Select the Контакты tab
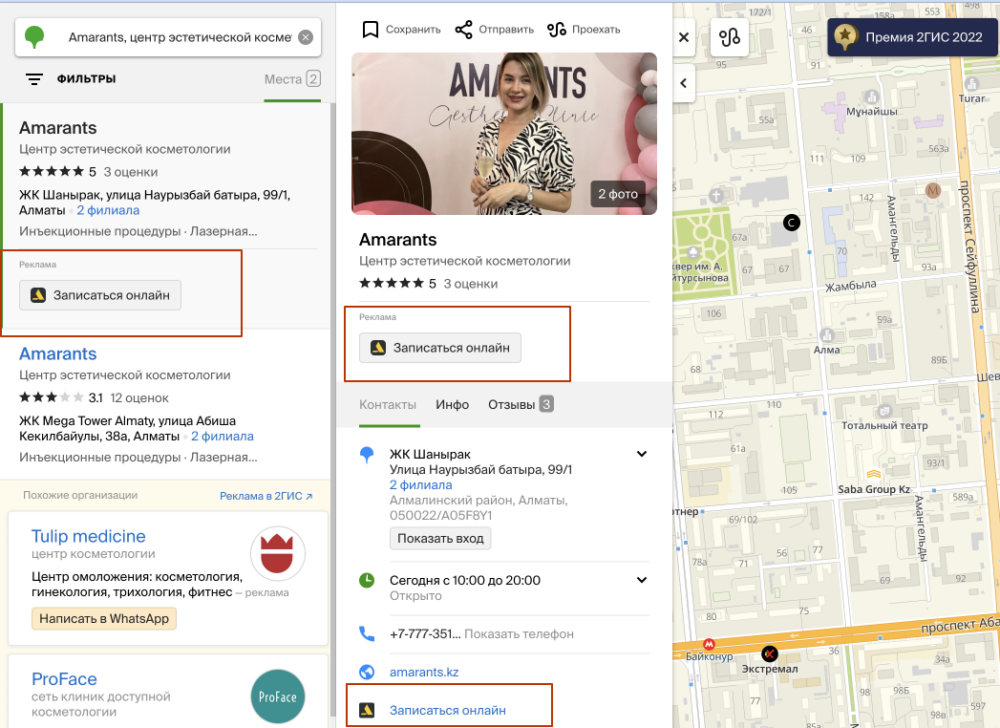 click(388, 405)
